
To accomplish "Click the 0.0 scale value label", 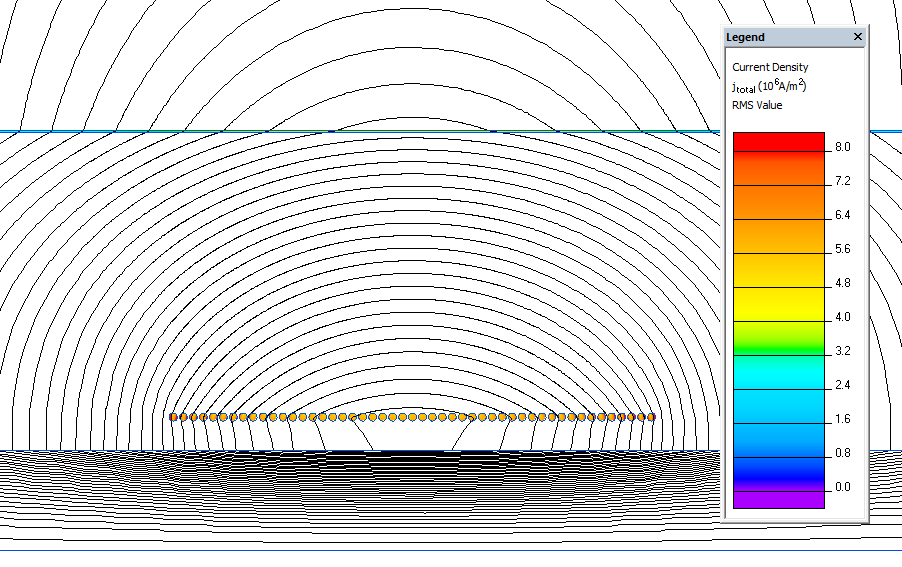I will [842, 487].
